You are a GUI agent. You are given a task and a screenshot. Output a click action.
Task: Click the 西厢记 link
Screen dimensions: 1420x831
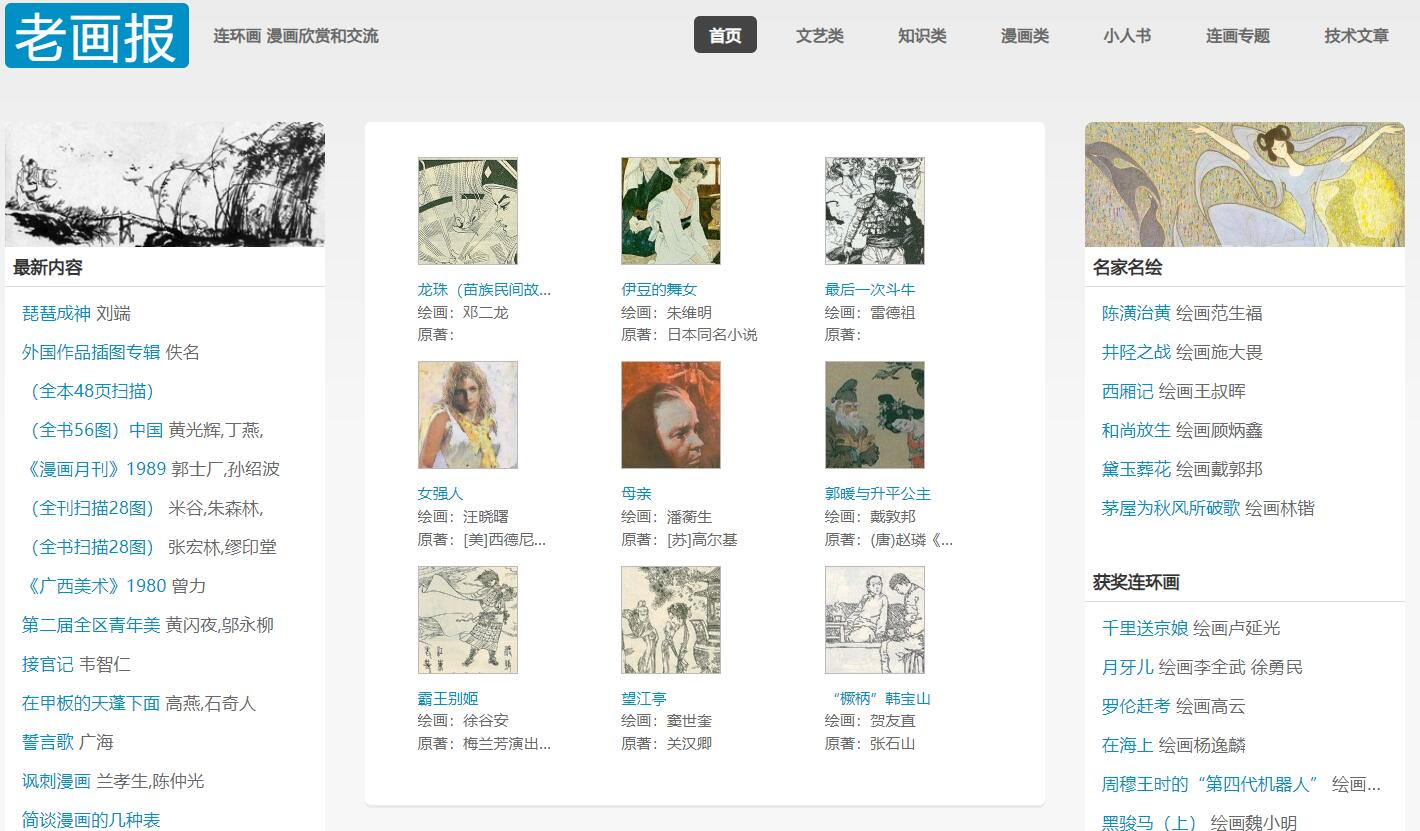point(1128,391)
